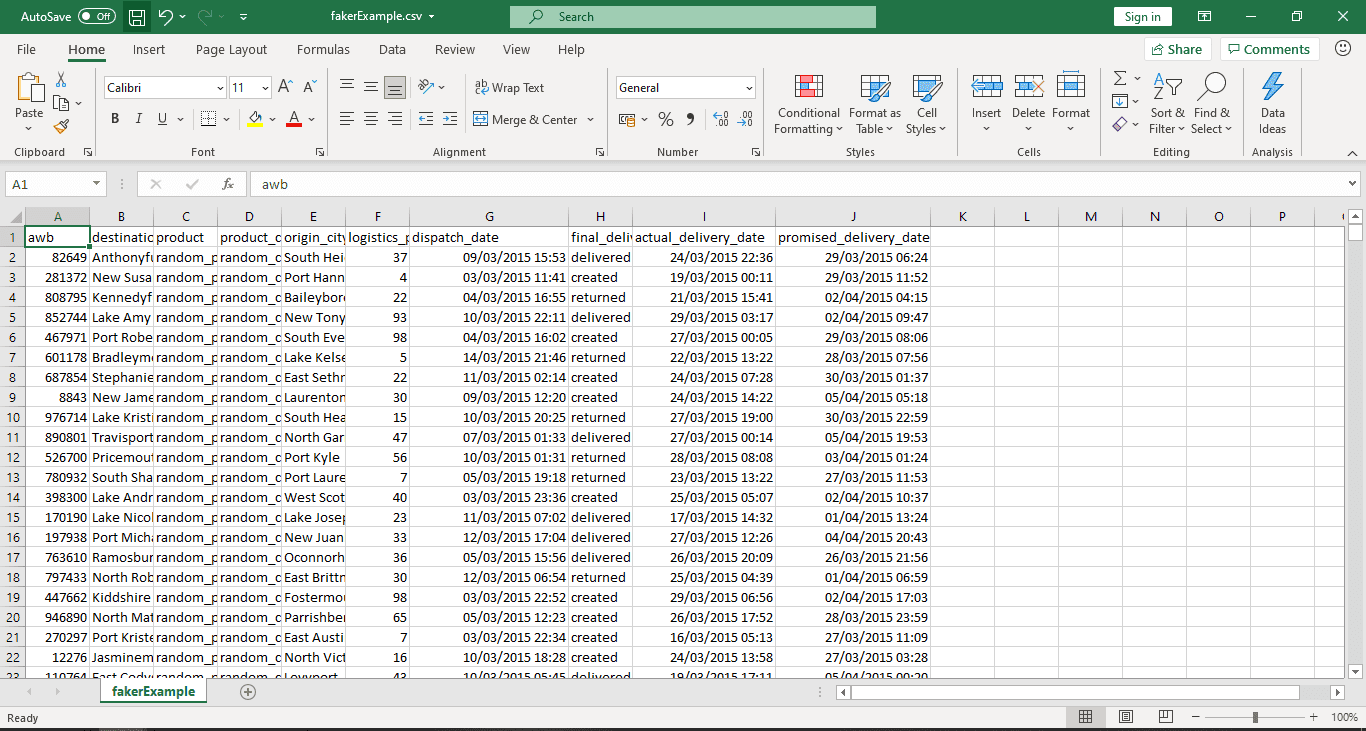Expand the General number format dropdown

[x=749, y=88]
